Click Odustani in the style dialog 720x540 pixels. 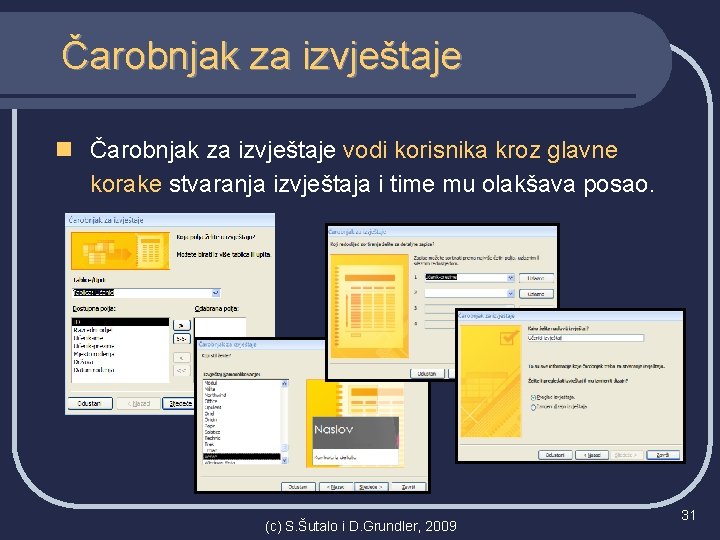click(298, 487)
